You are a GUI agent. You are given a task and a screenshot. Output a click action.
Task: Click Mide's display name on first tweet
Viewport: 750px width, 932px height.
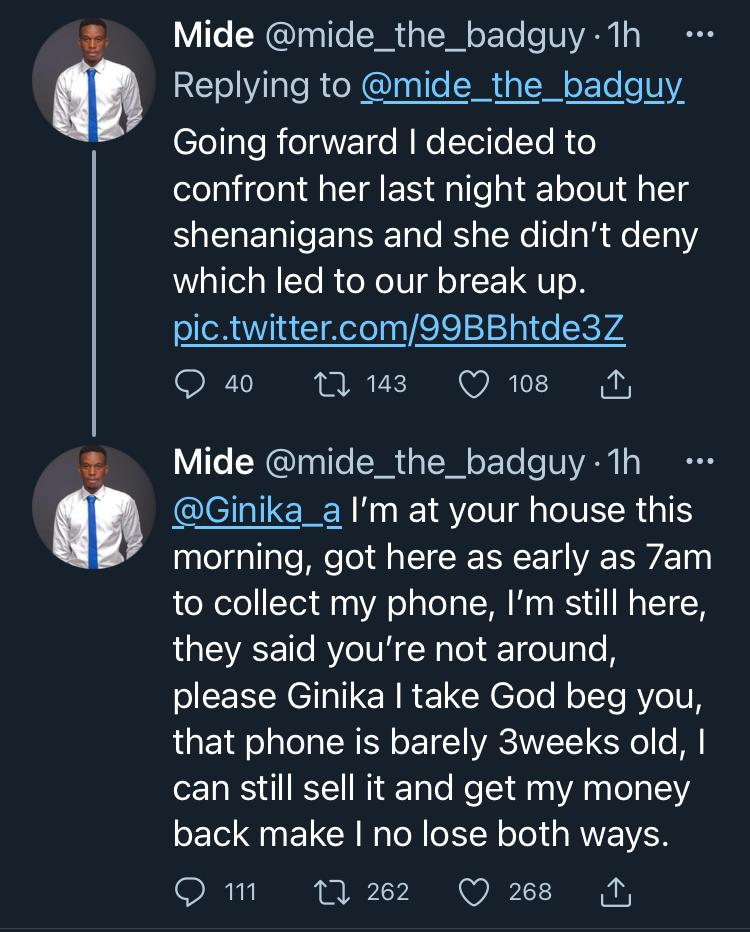point(213,37)
